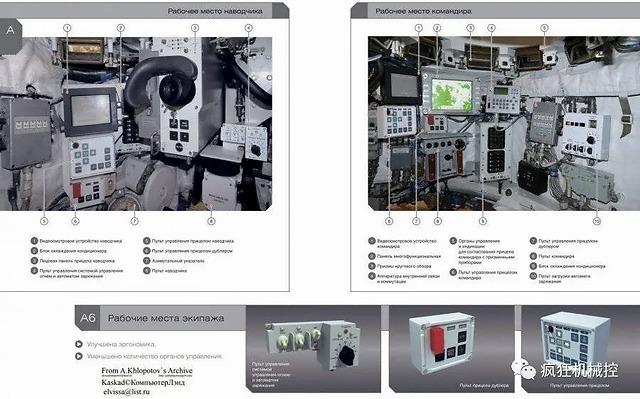Image resolution: width=640 pixels, height=399 pixels.
Task: Click legend bullet 8 next to "Пульт командира"
Action: [533, 256]
